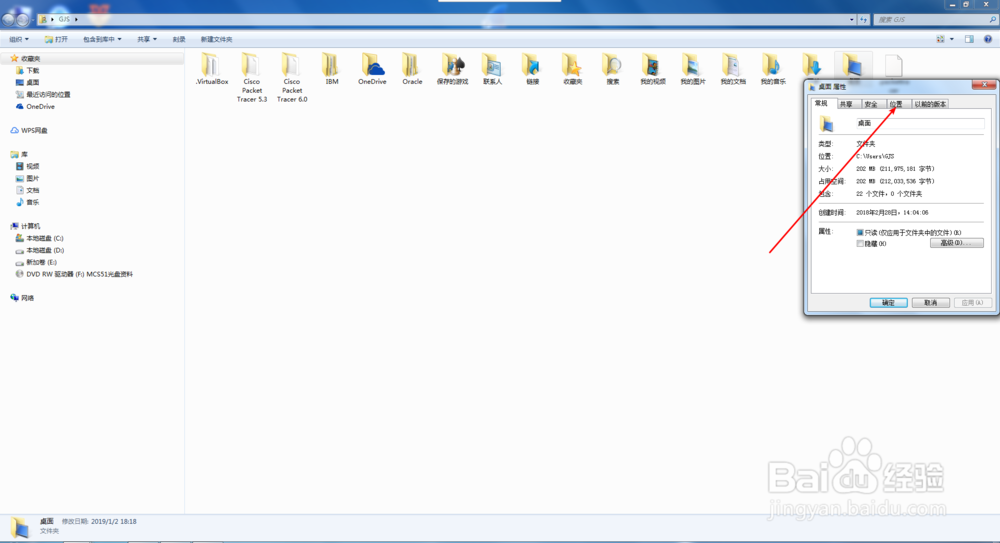Image resolution: width=1000 pixels, height=543 pixels.
Task: Open Cisco Packet Tracer 5.3 folder
Action: [x=252, y=78]
